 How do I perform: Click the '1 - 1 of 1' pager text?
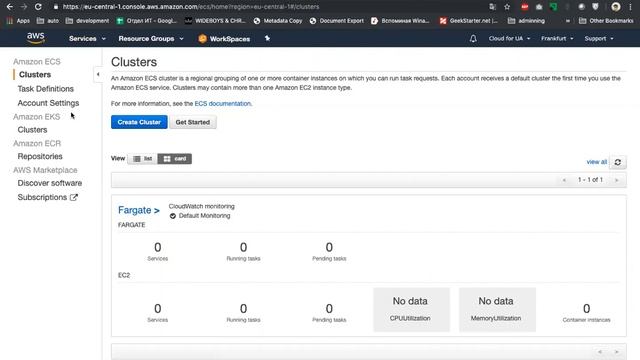[x=590, y=180]
